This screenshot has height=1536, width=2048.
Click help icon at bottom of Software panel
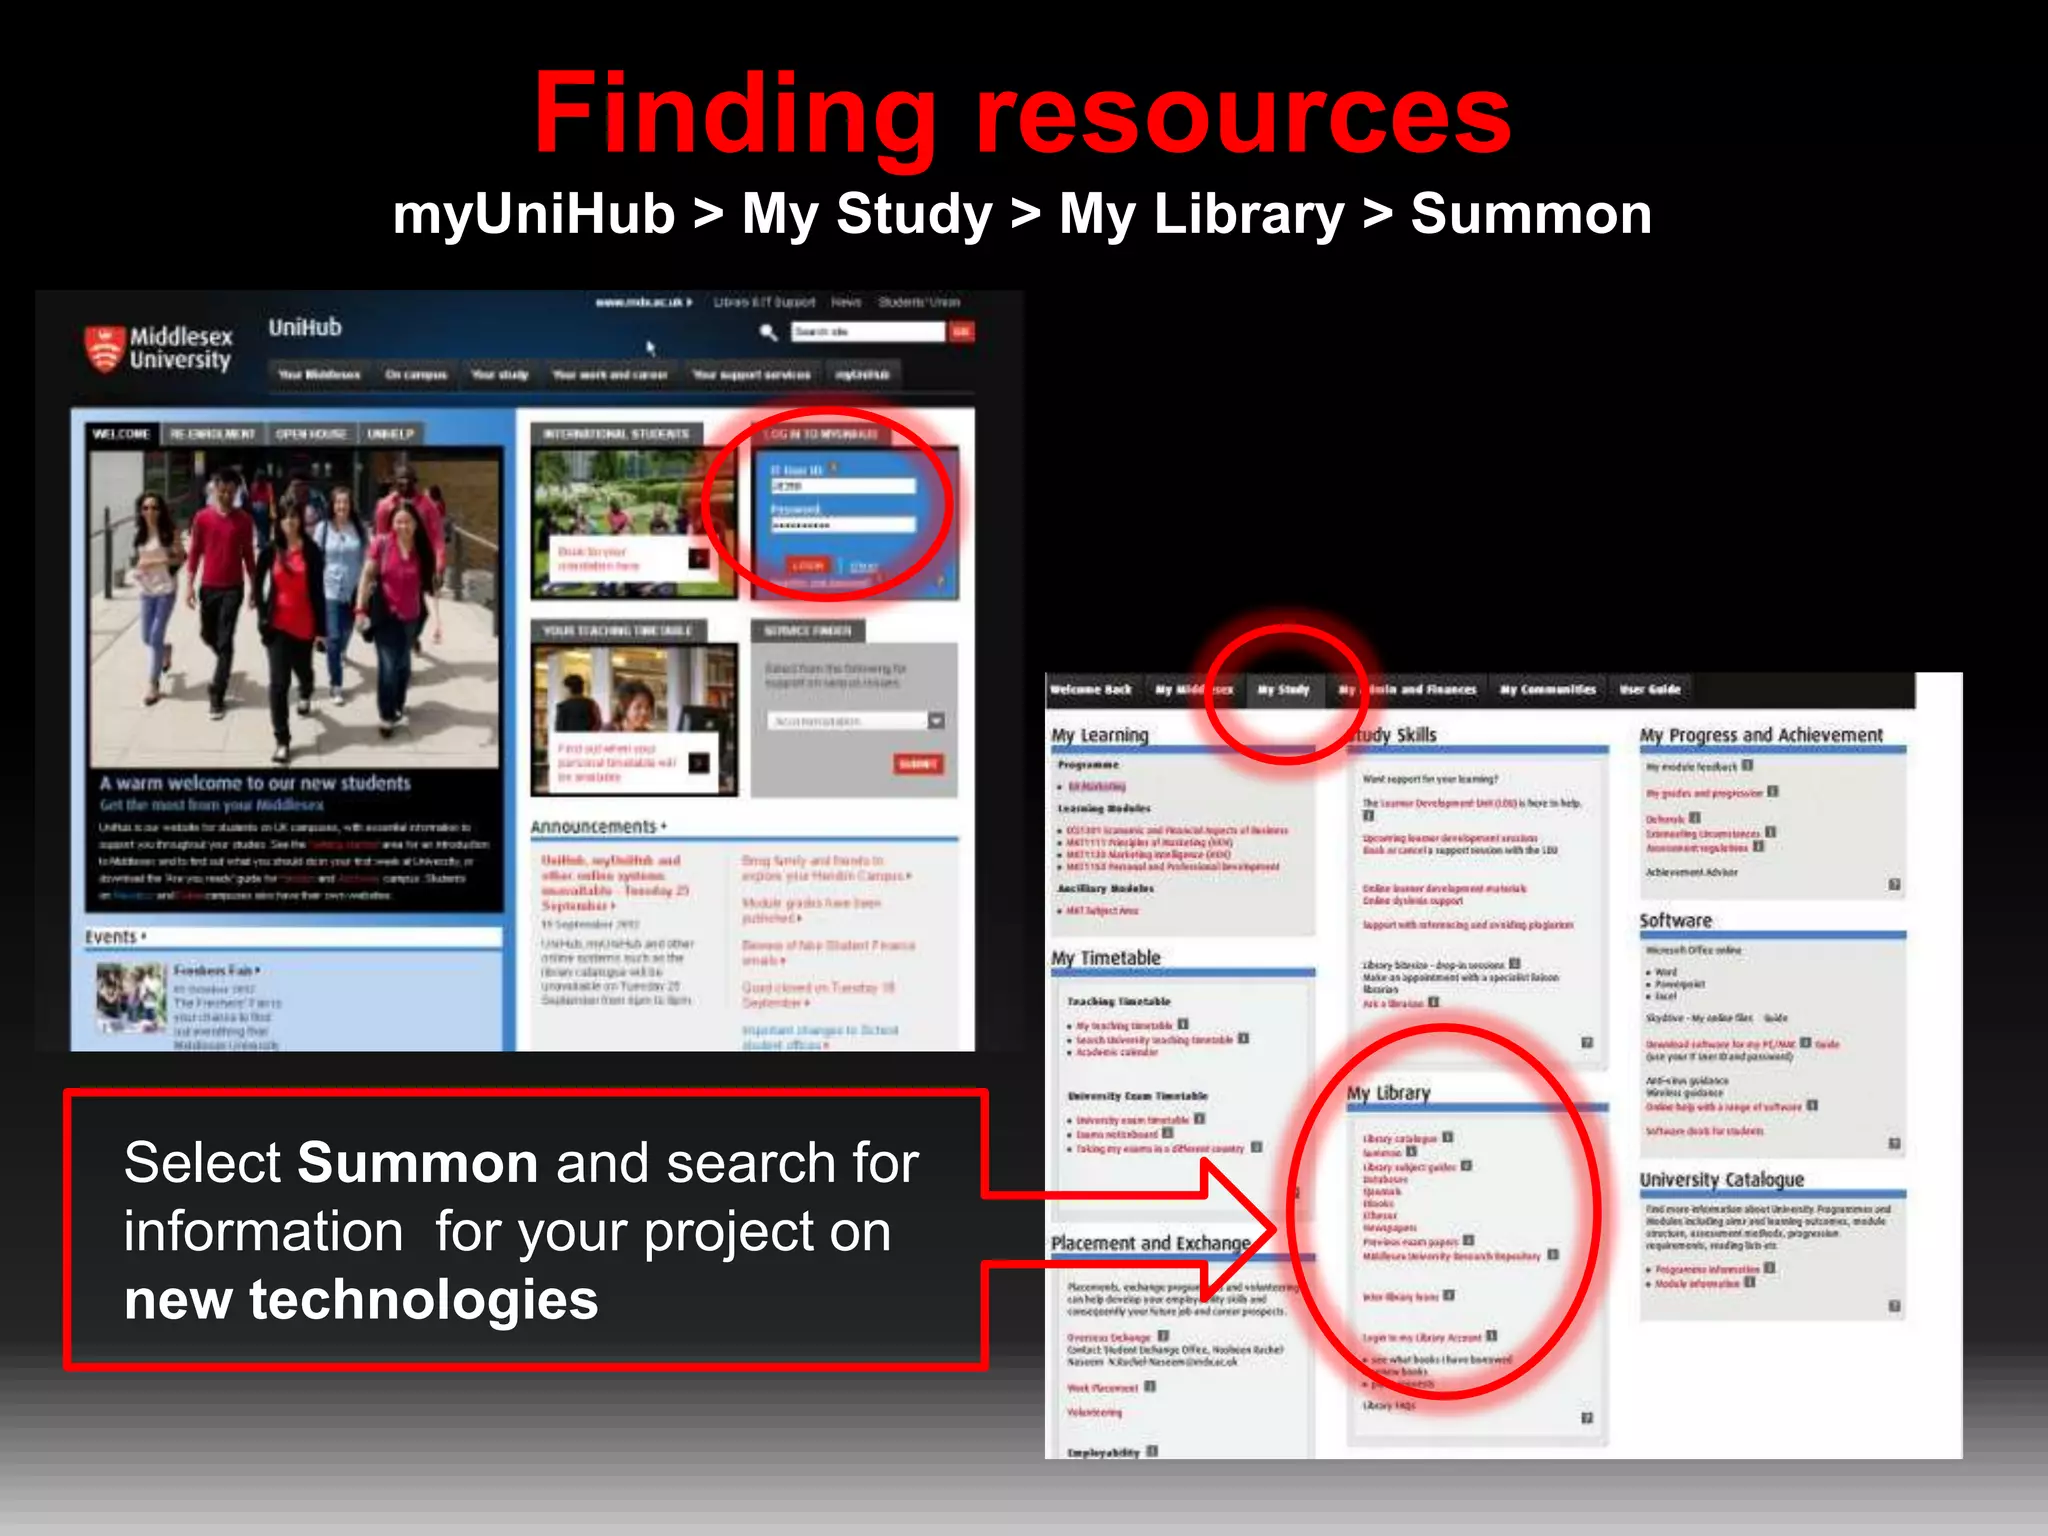1894,1143
